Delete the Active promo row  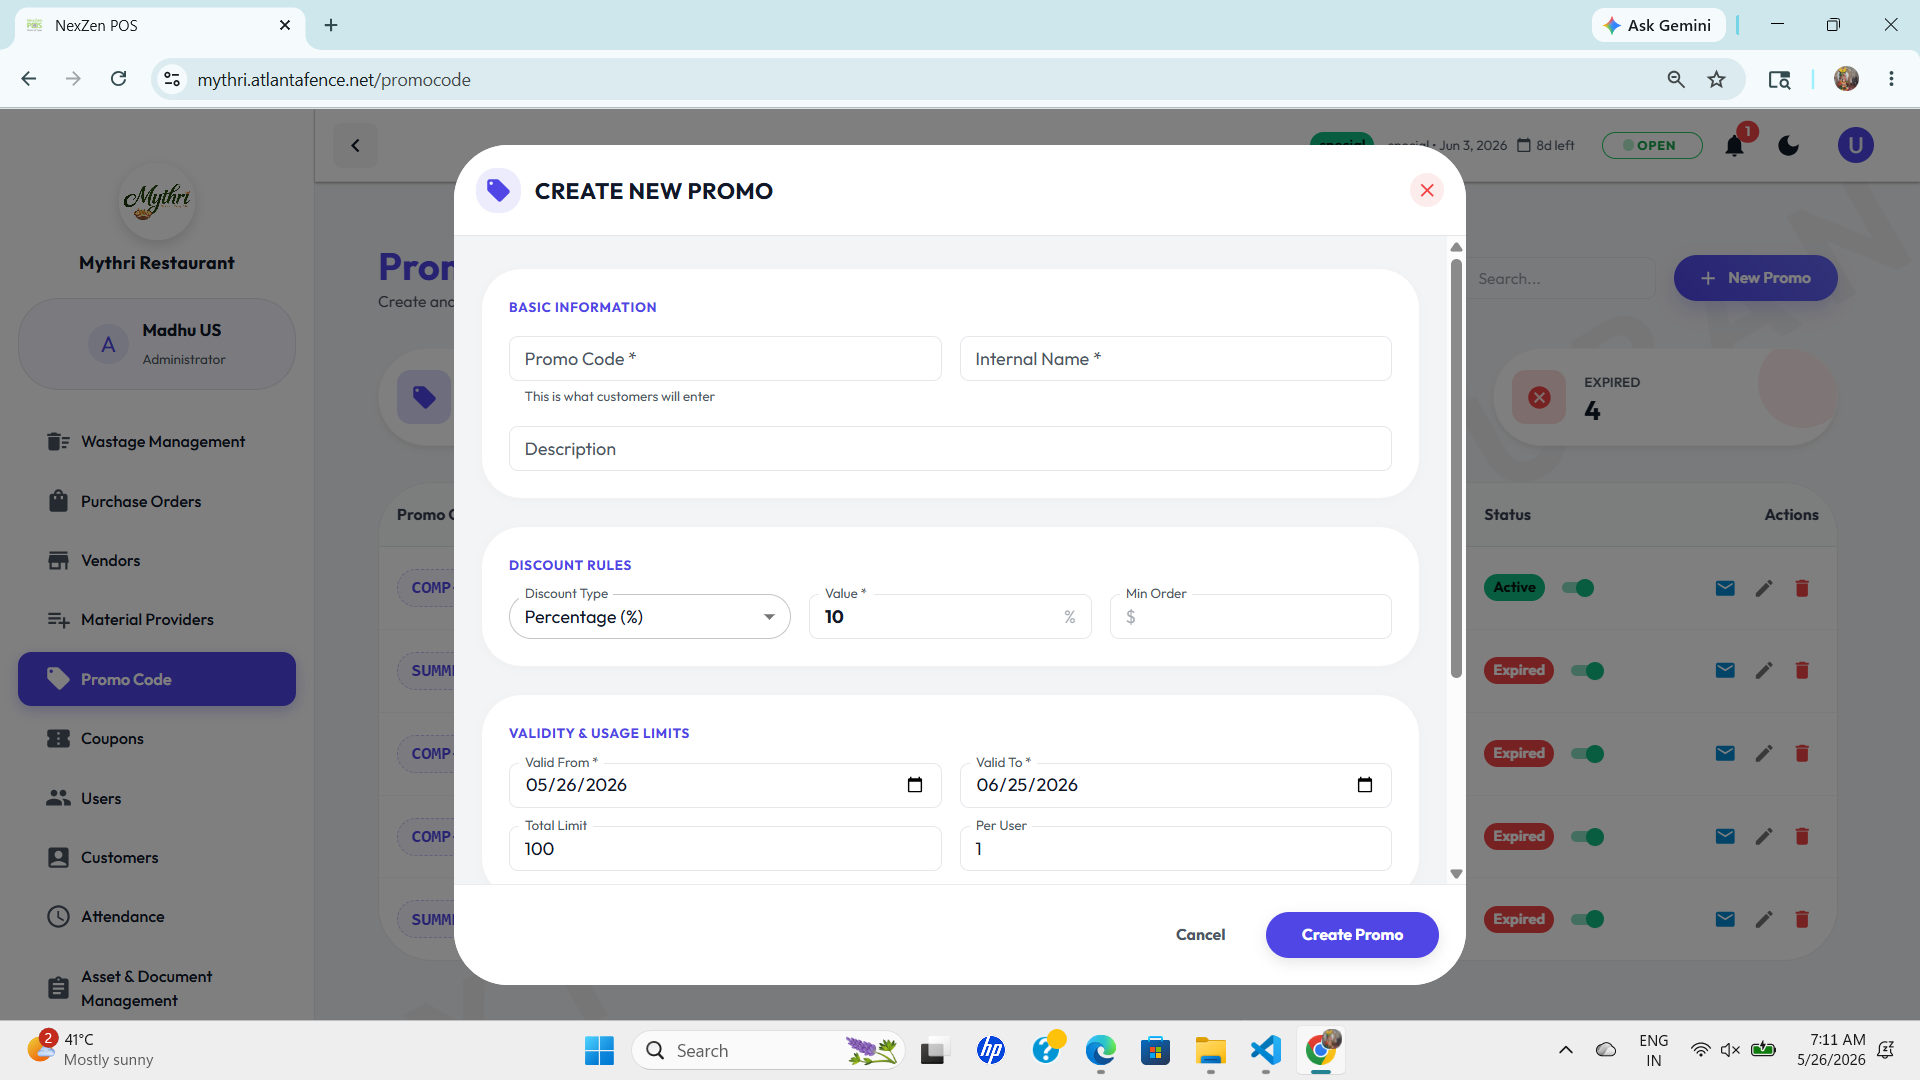pos(1802,588)
